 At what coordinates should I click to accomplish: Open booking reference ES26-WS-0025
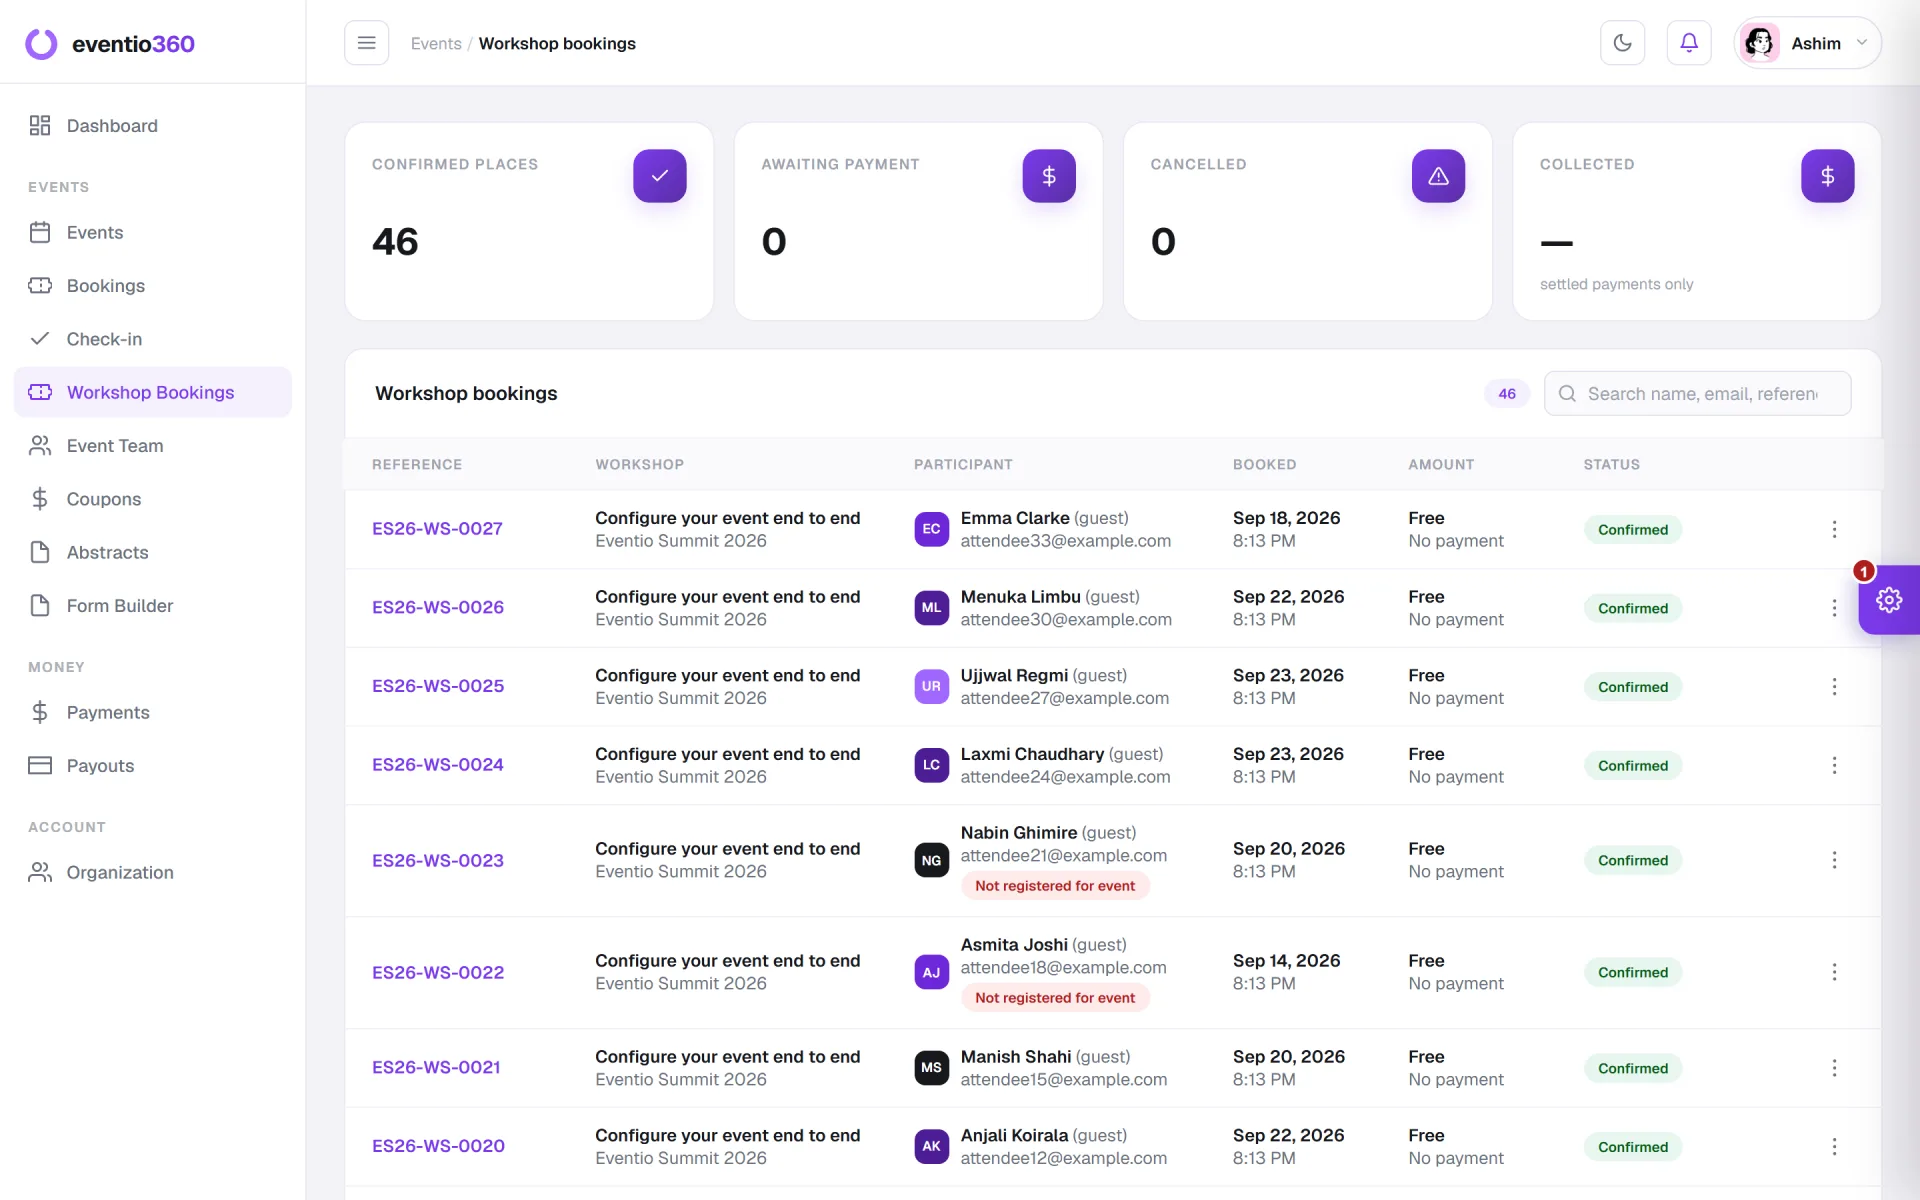pyautogui.click(x=438, y=686)
